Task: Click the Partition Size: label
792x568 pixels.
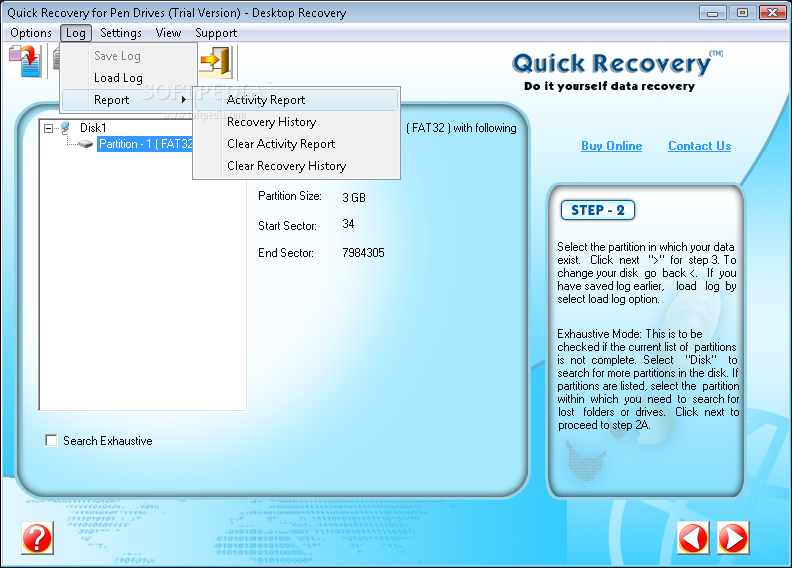Action: point(290,196)
